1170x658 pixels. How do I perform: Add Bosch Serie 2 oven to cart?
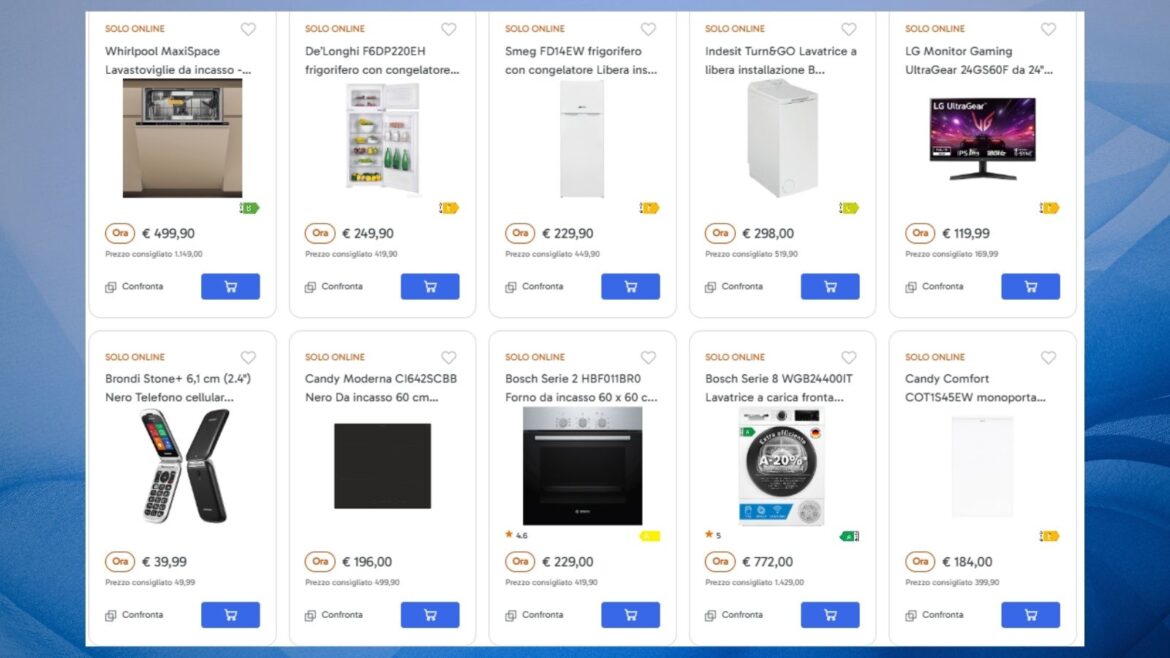coord(631,615)
